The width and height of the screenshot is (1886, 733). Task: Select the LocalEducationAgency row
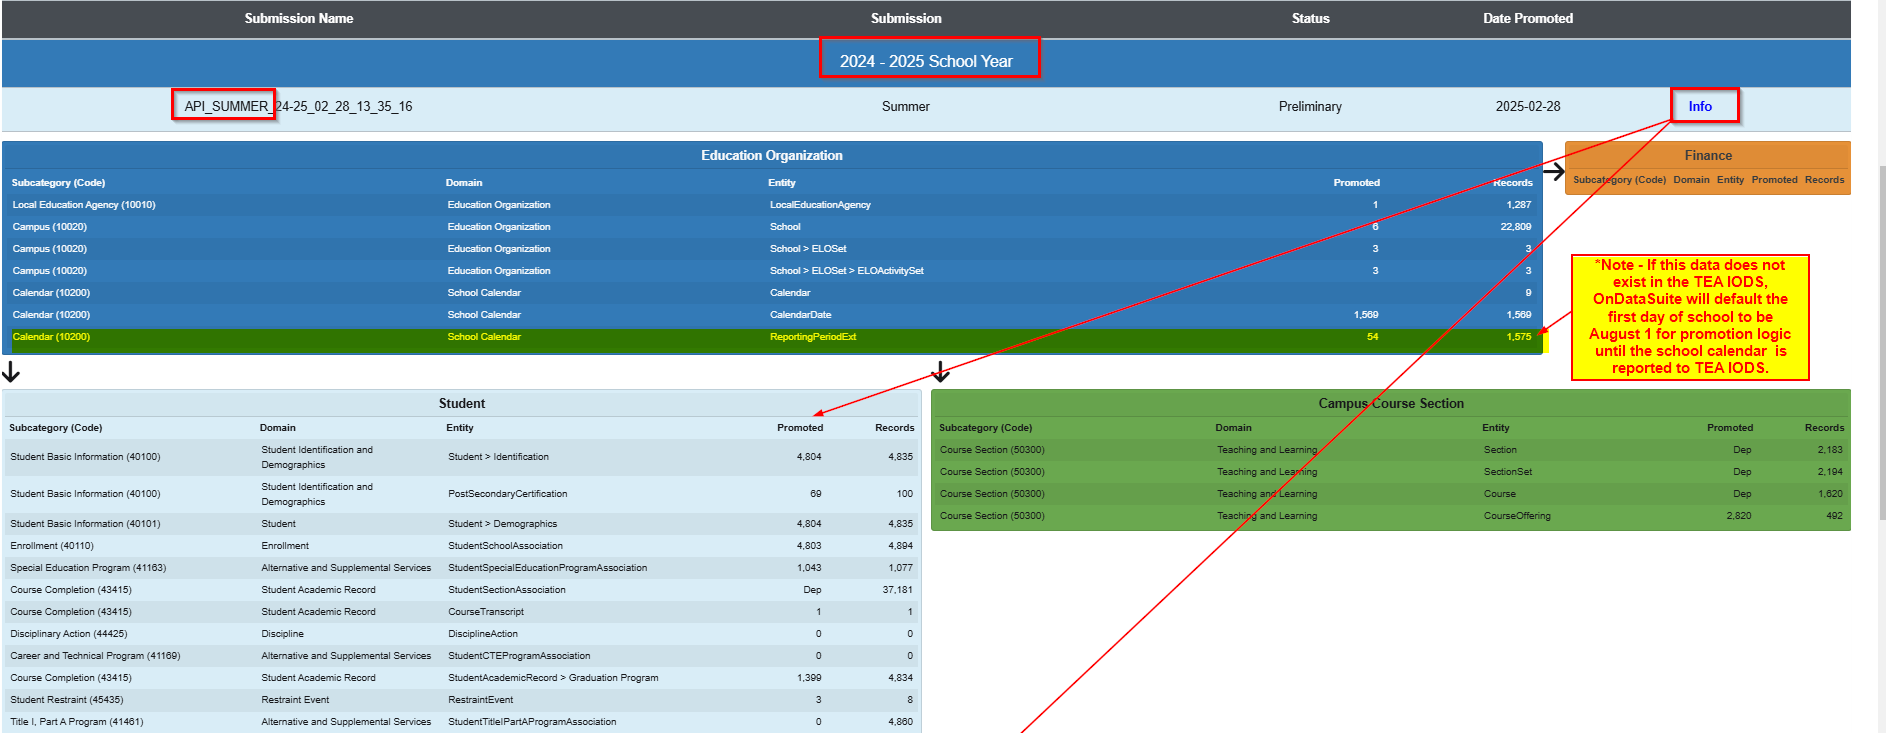(x=771, y=205)
